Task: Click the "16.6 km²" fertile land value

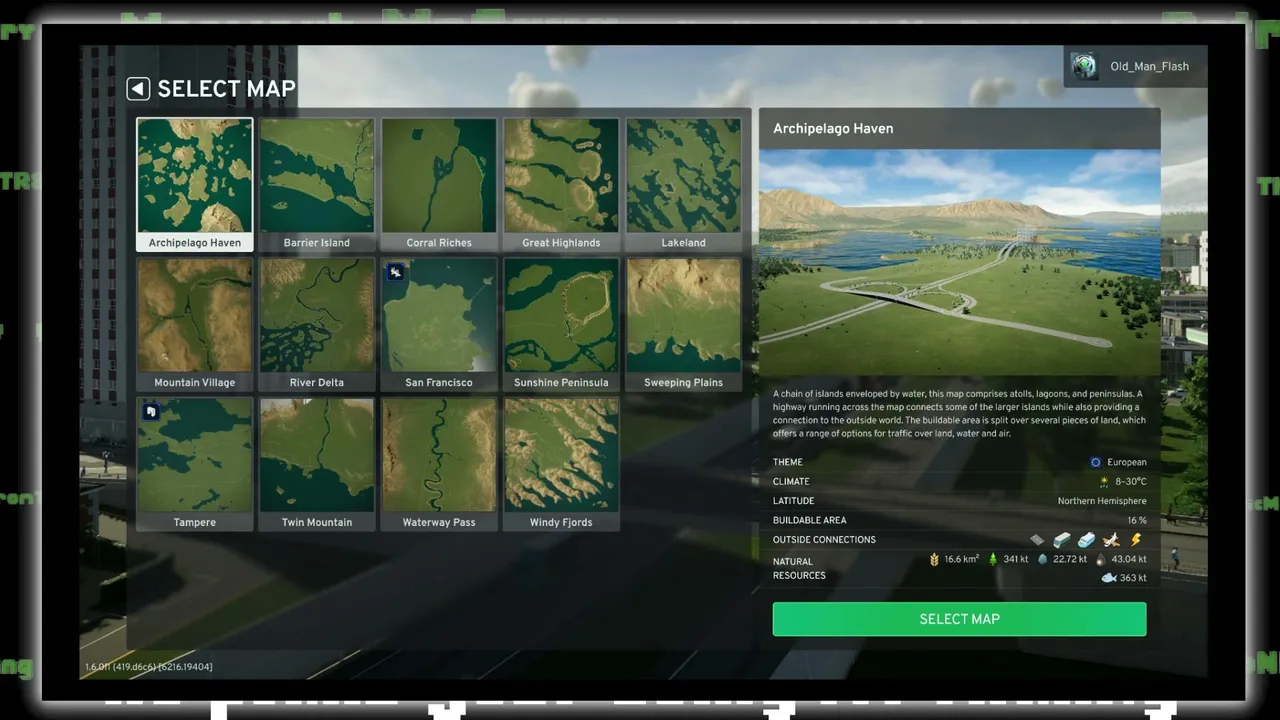Action: pyautogui.click(x=962, y=559)
